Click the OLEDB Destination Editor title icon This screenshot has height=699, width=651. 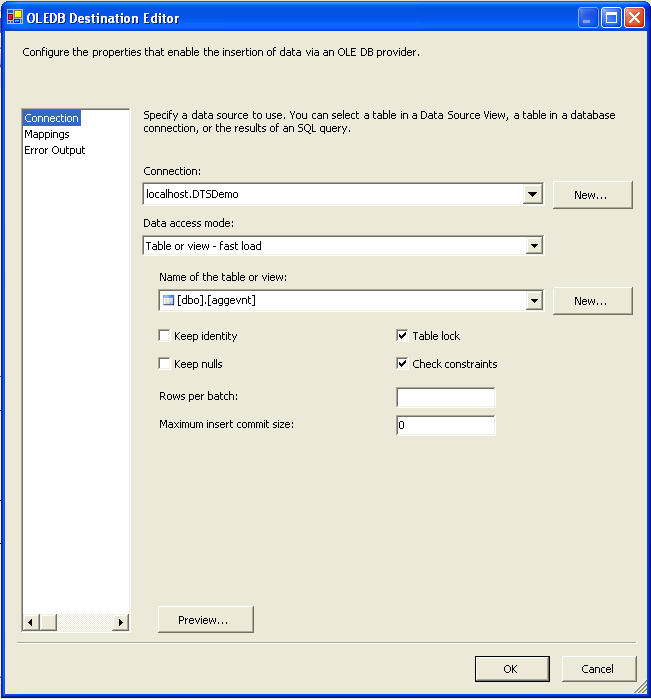(x=15, y=17)
